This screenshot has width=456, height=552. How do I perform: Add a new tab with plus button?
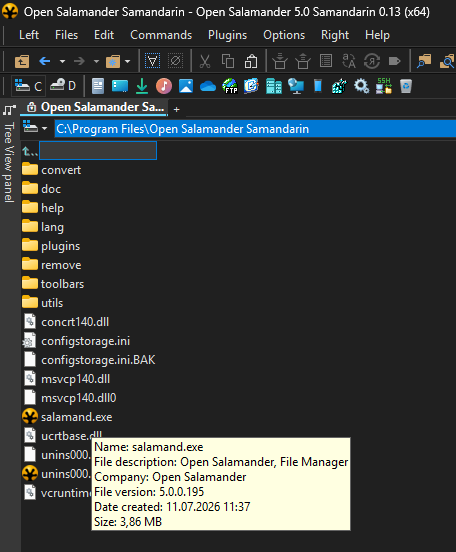[x=176, y=109]
